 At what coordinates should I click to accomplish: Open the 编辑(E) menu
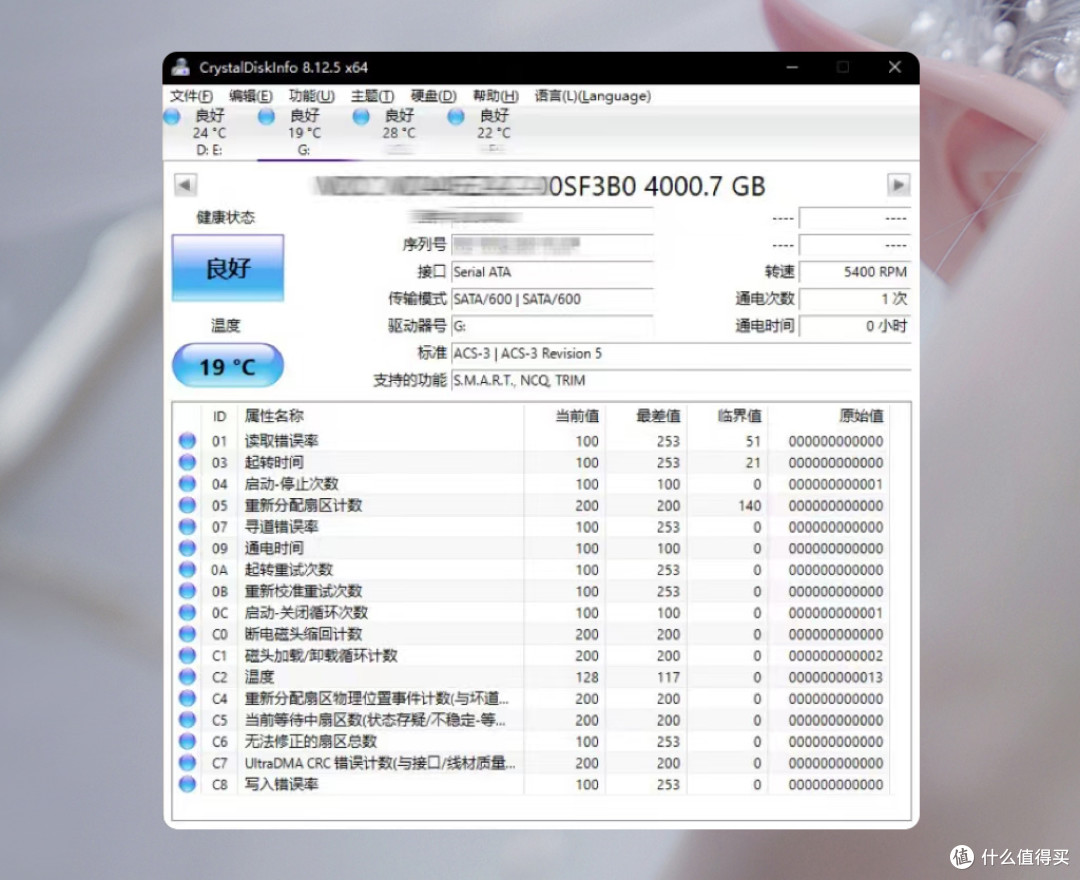(x=250, y=96)
